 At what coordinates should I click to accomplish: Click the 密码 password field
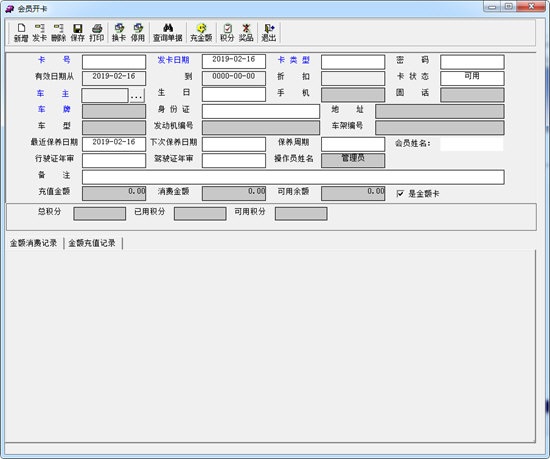point(472,62)
